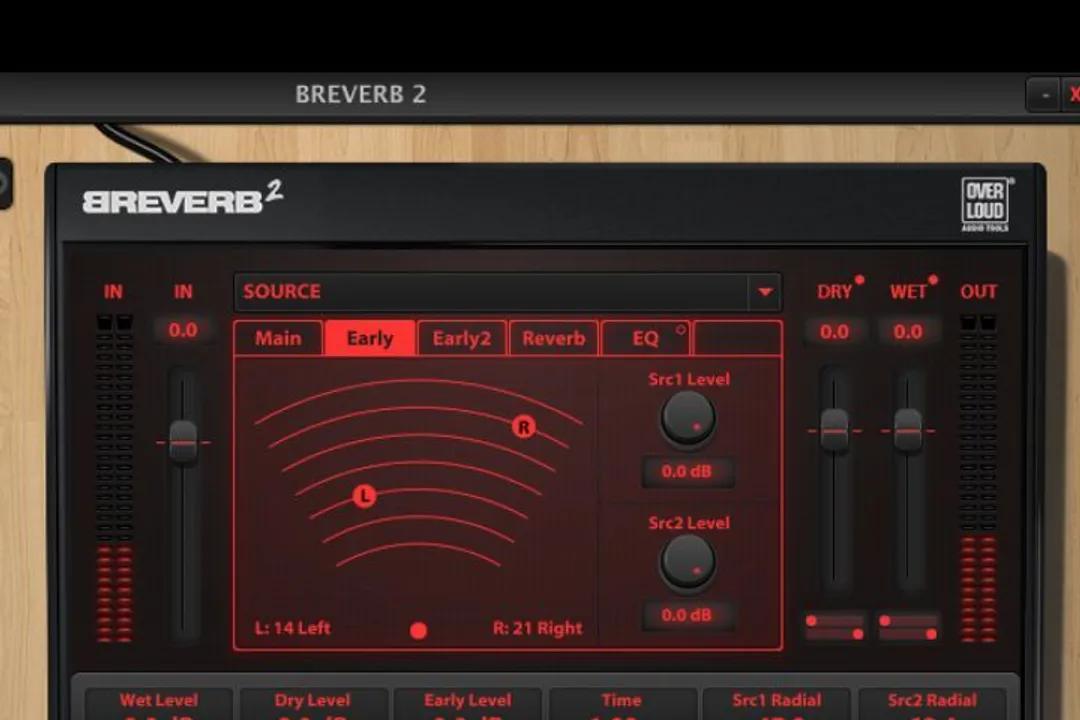Open the Src1 Radial parameter control
This screenshot has width=1080, height=720.
click(x=778, y=700)
